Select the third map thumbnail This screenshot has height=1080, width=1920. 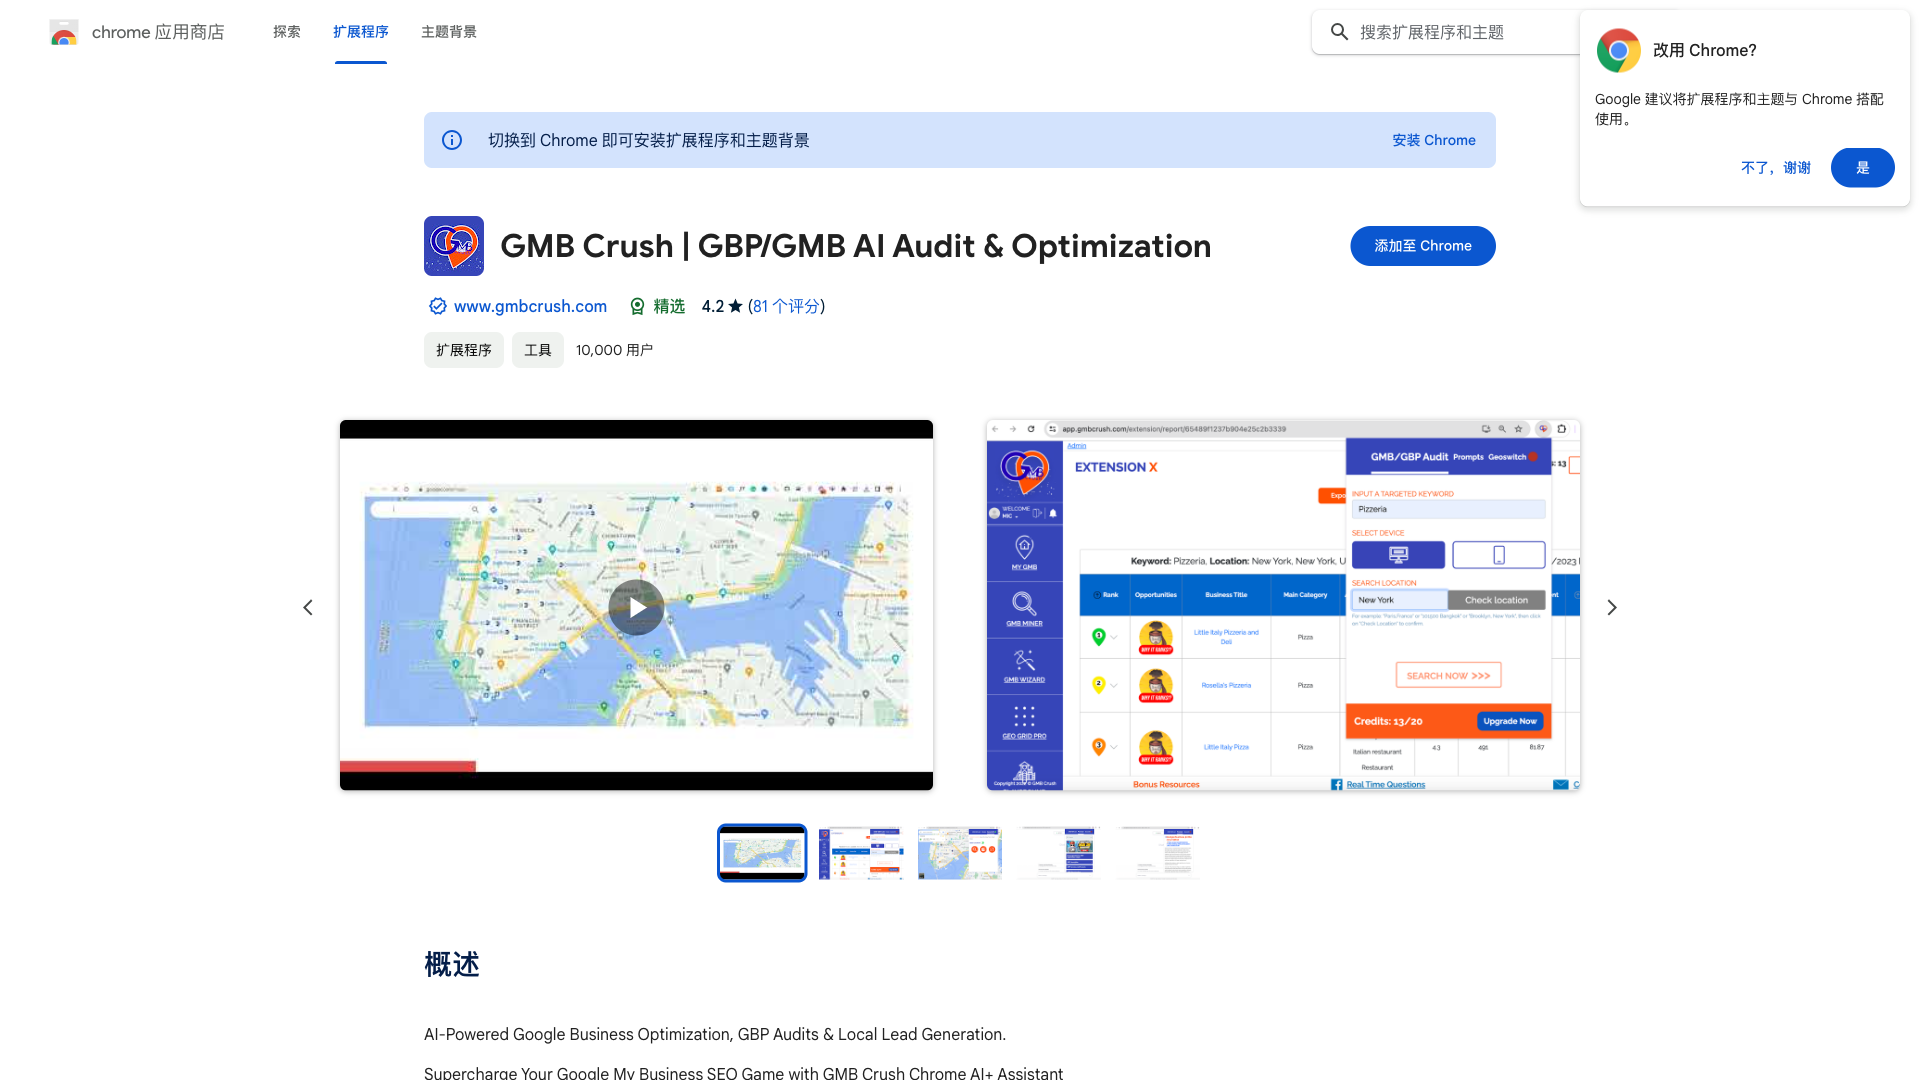tap(960, 853)
